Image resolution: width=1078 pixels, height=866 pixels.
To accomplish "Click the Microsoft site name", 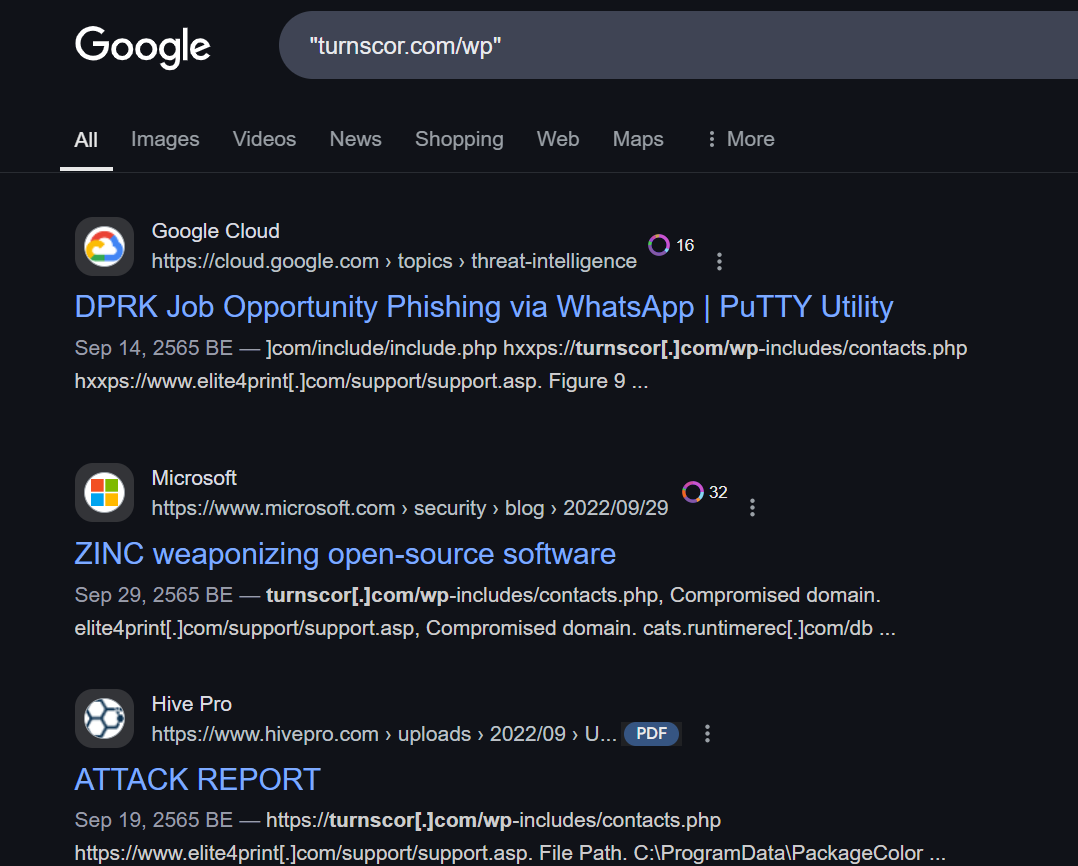I will coord(194,478).
